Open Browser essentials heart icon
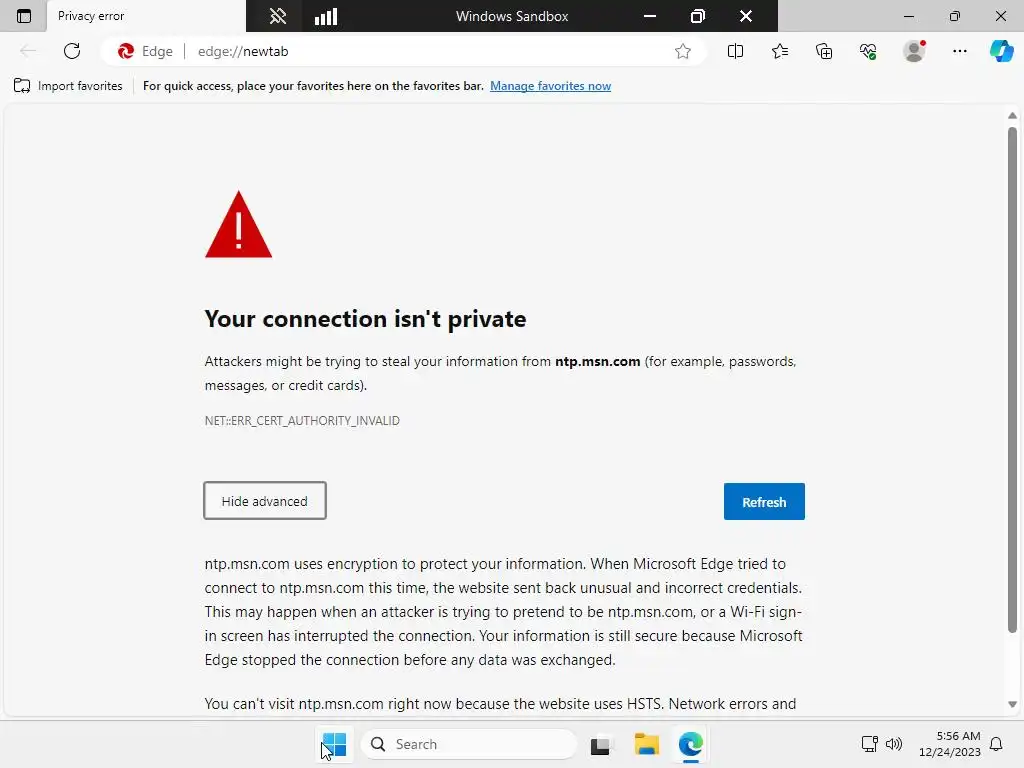This screenshot has height=768, width=1024. 868,51
